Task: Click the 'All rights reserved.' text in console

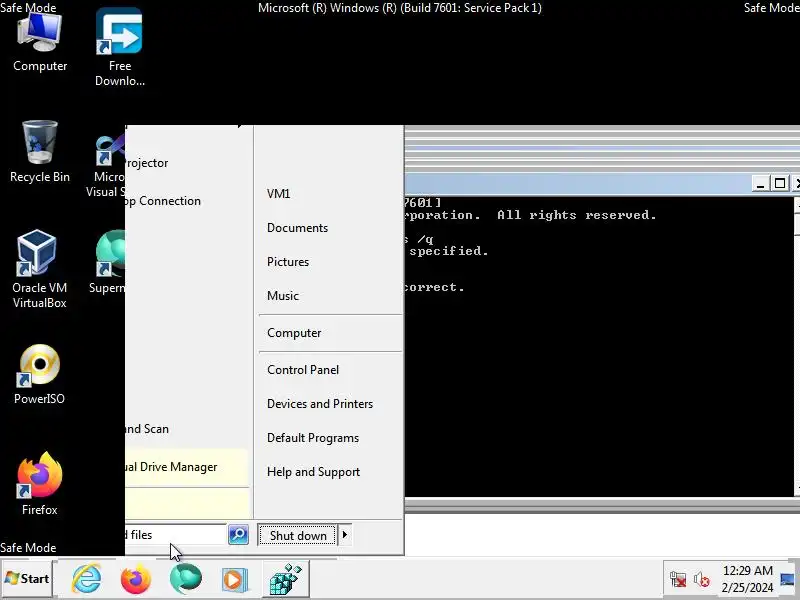Action: (x=577, y=215)
